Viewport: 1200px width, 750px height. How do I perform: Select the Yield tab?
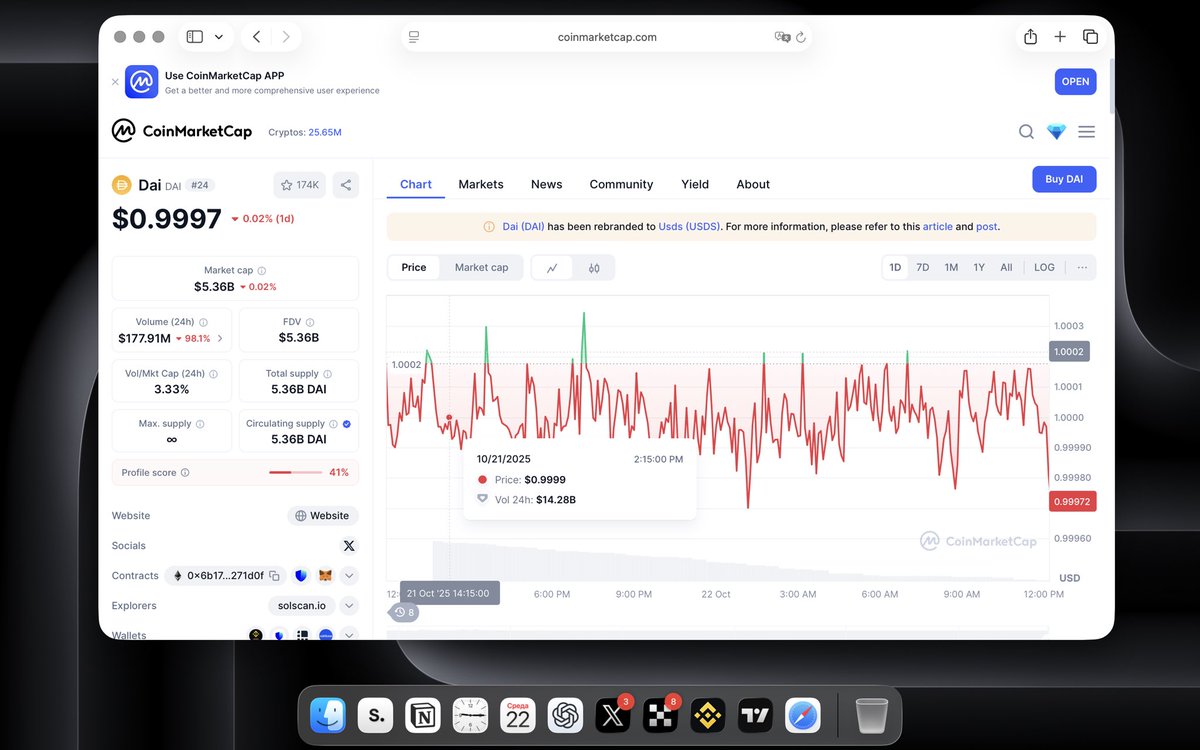click(695, 184)
